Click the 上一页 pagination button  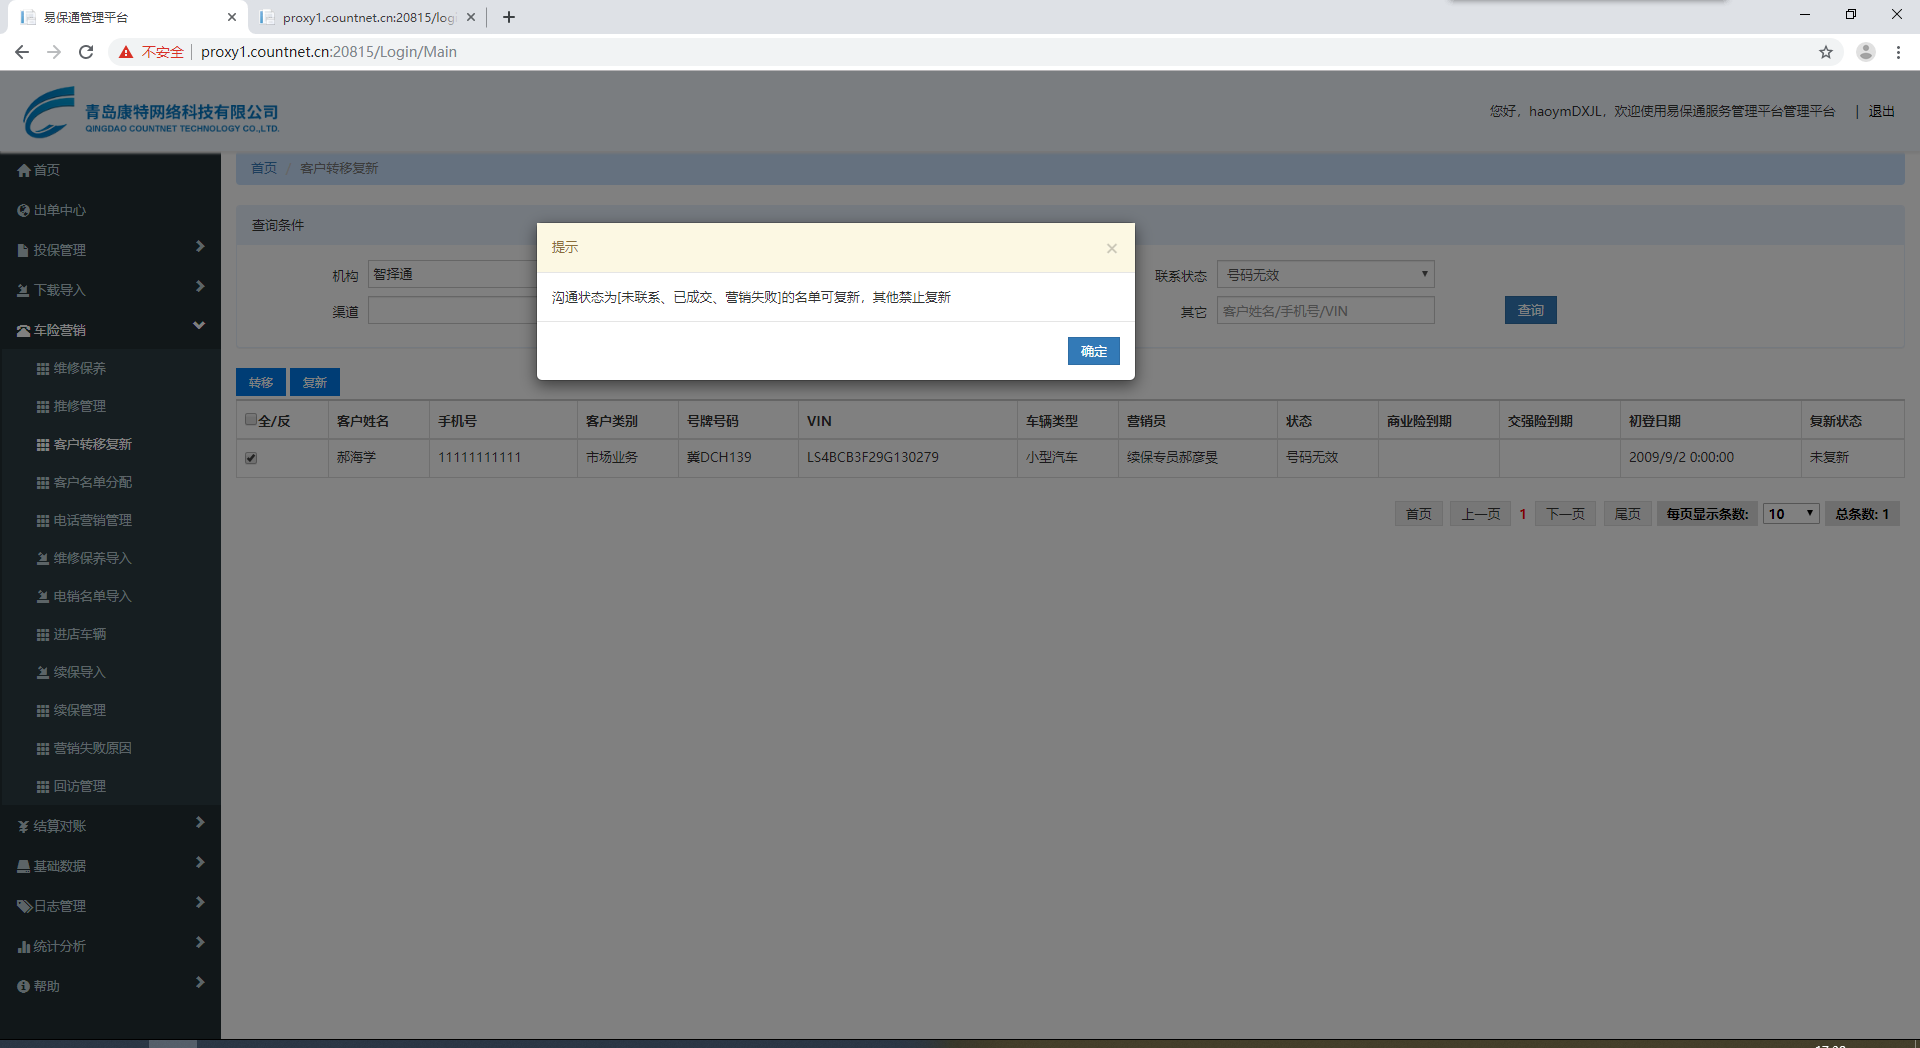pos(1480,514)
